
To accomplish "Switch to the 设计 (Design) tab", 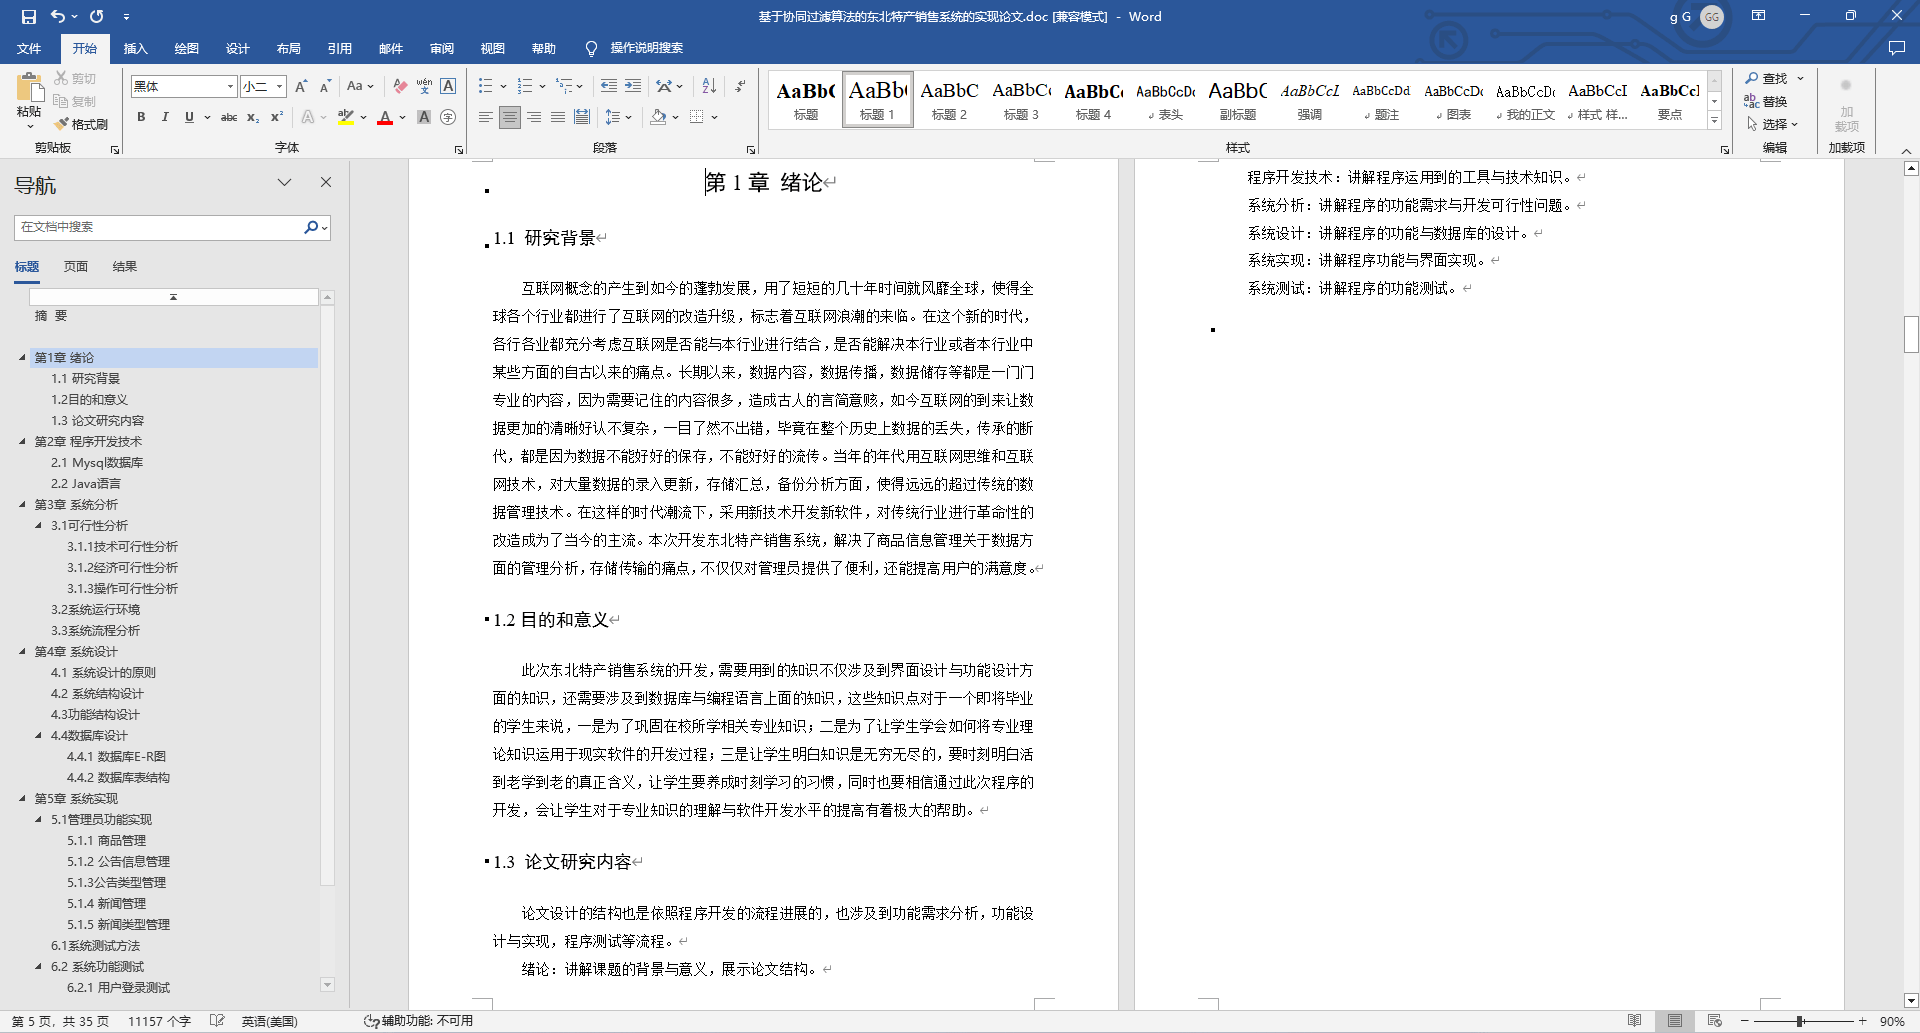I will click(x=237, y=48).
